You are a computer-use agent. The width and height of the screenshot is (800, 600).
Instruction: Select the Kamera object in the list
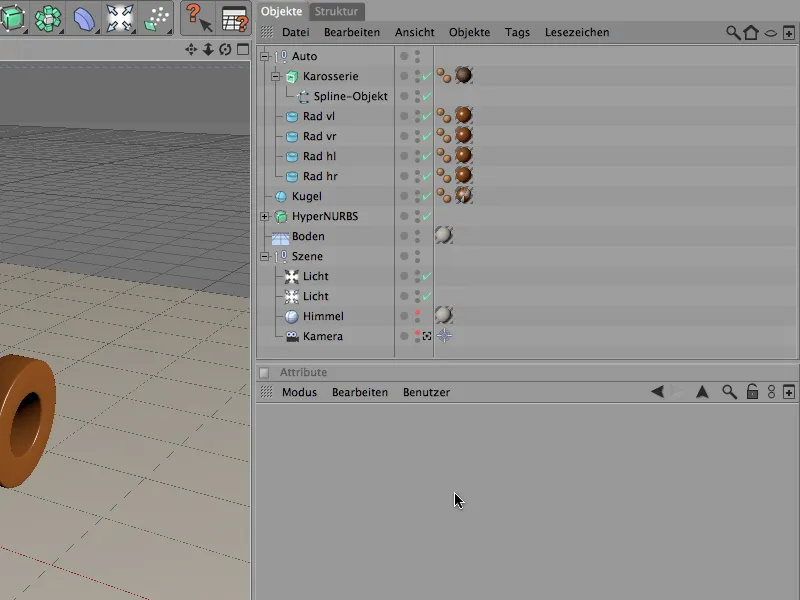322,336
